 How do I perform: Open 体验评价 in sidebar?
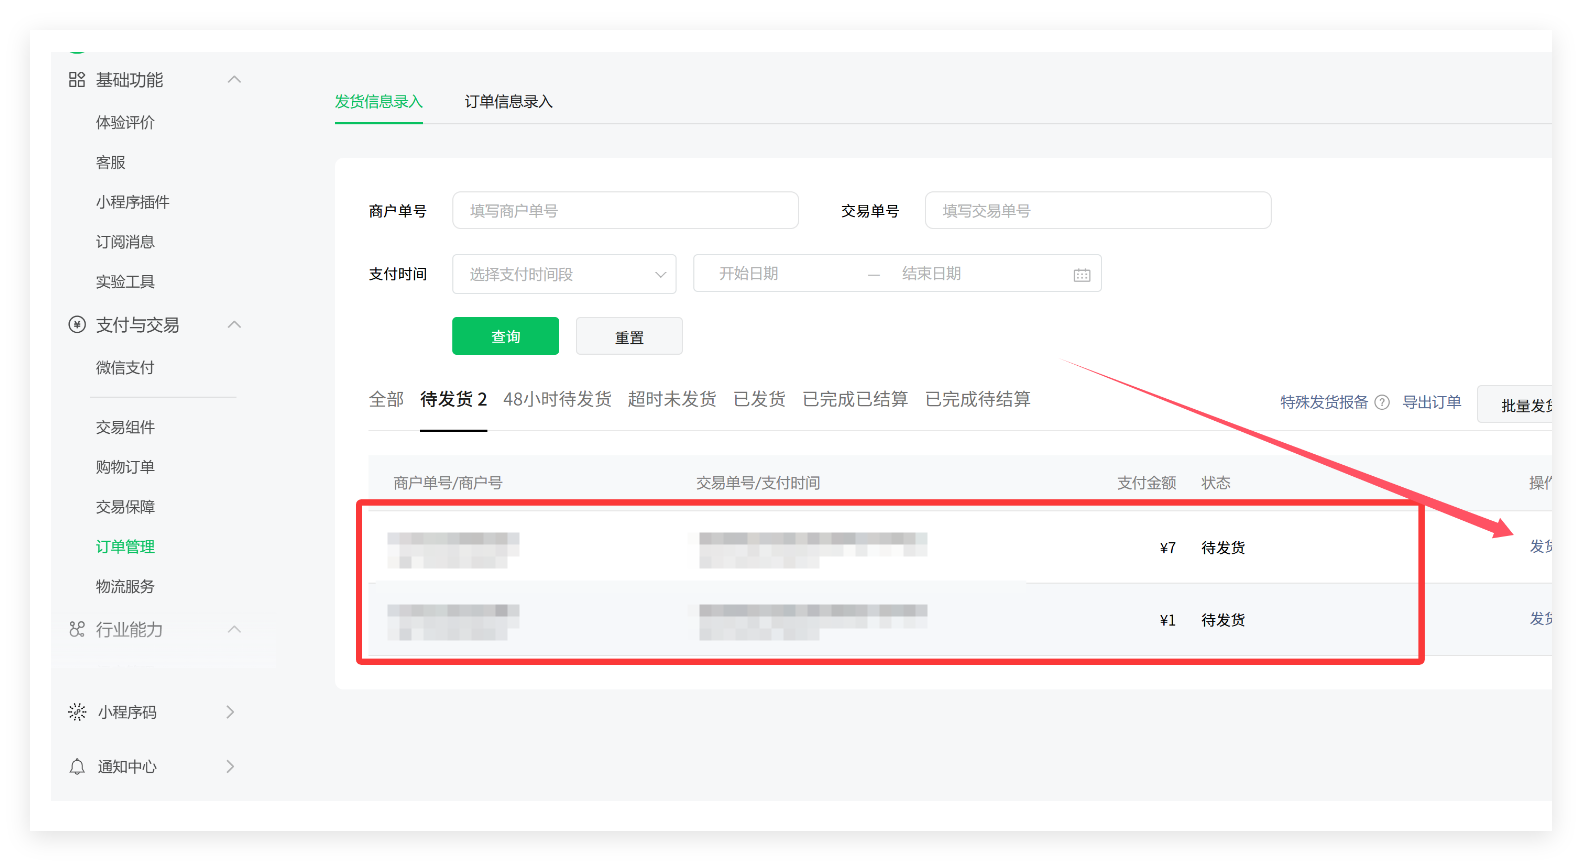[x=125, y=122]
